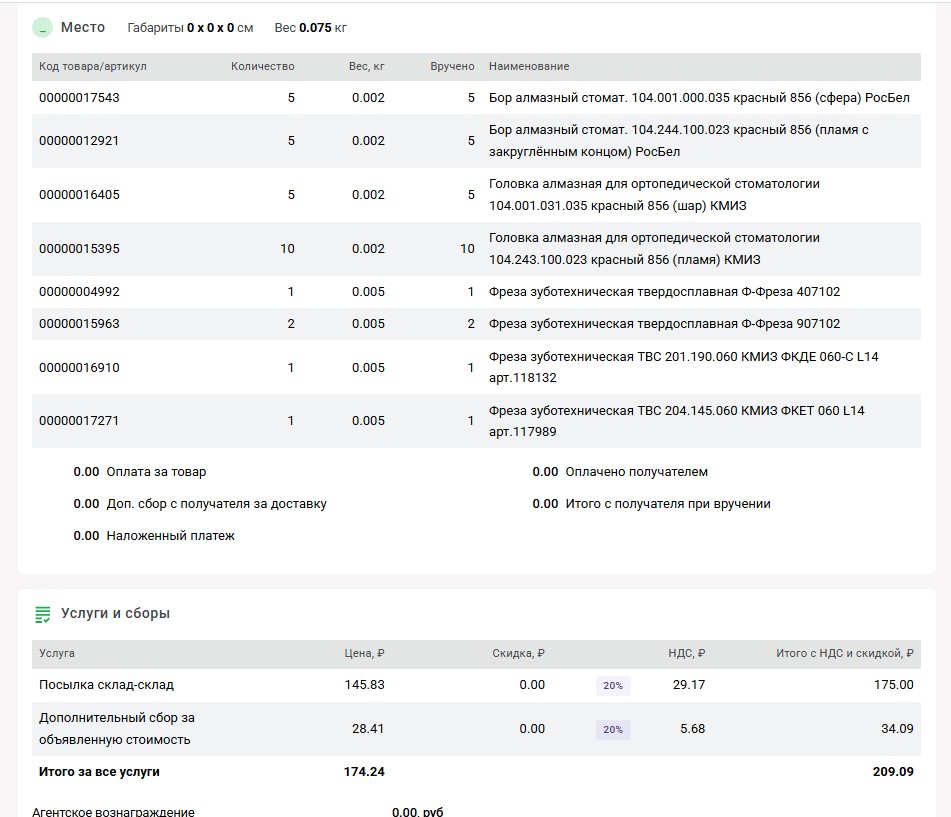Select the Фреза Ф-Фреза 907102 item name

tap(664, 324)
